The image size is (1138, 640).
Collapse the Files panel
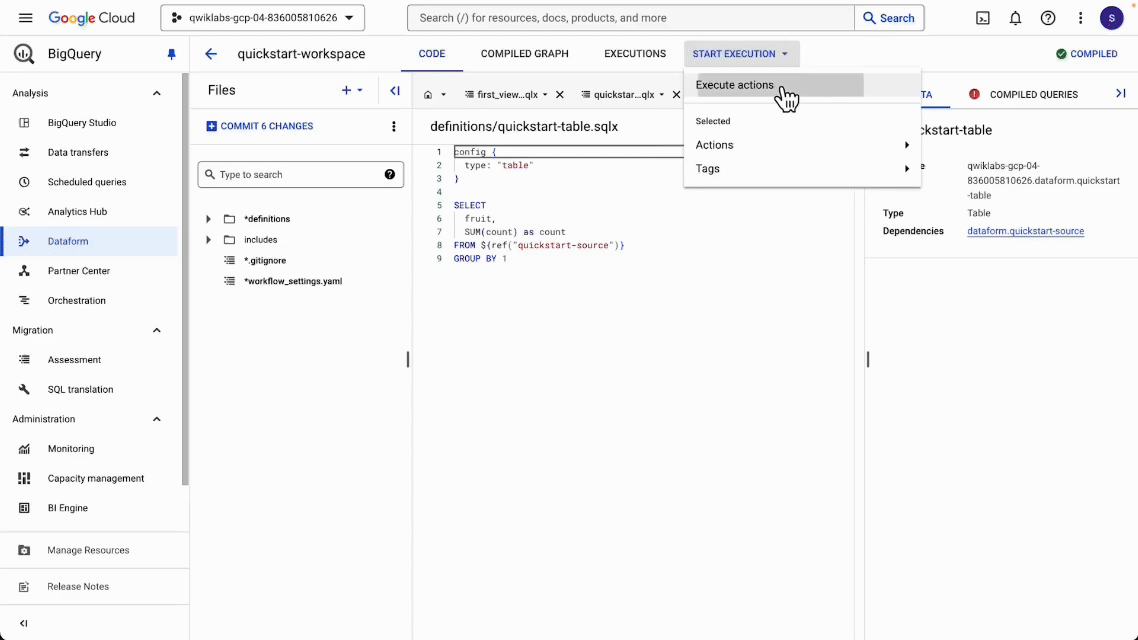(395, 91)
